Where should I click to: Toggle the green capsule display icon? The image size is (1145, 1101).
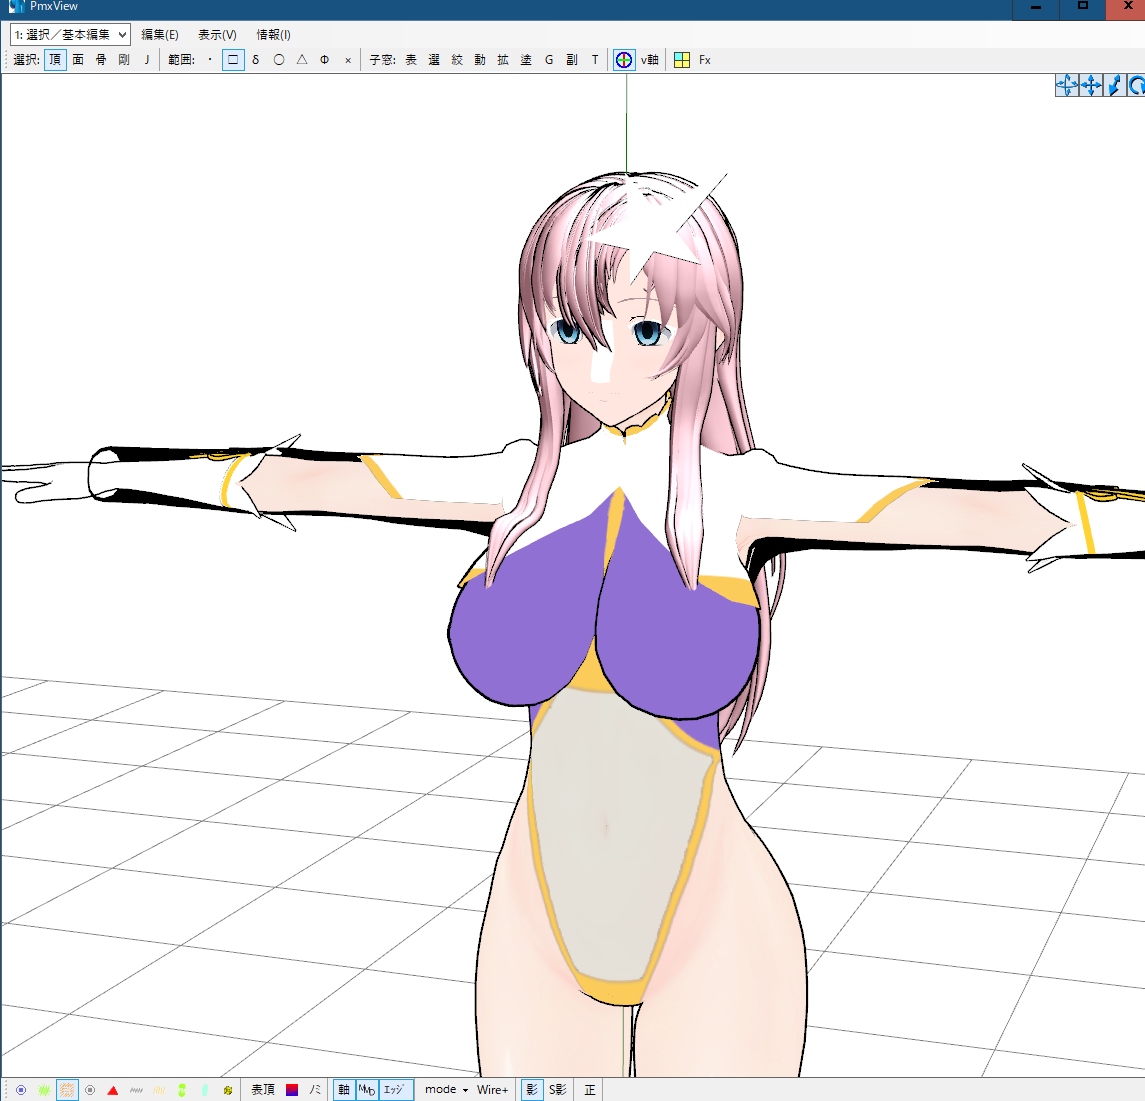point(182,1090)
